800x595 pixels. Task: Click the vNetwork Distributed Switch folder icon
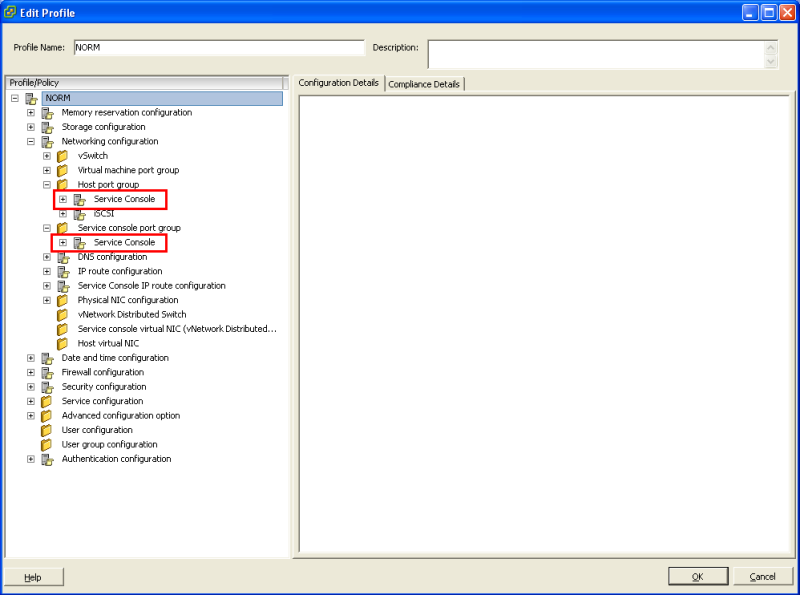[61, 314]
